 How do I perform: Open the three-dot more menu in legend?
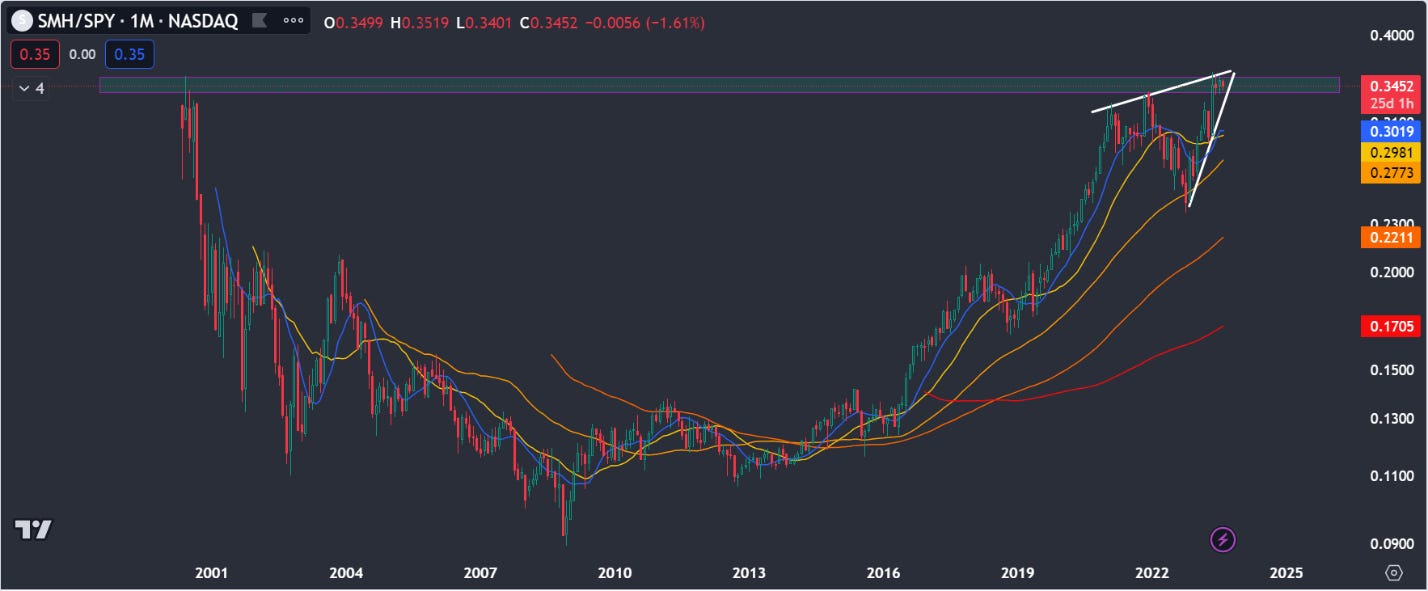tap(293, 21)
